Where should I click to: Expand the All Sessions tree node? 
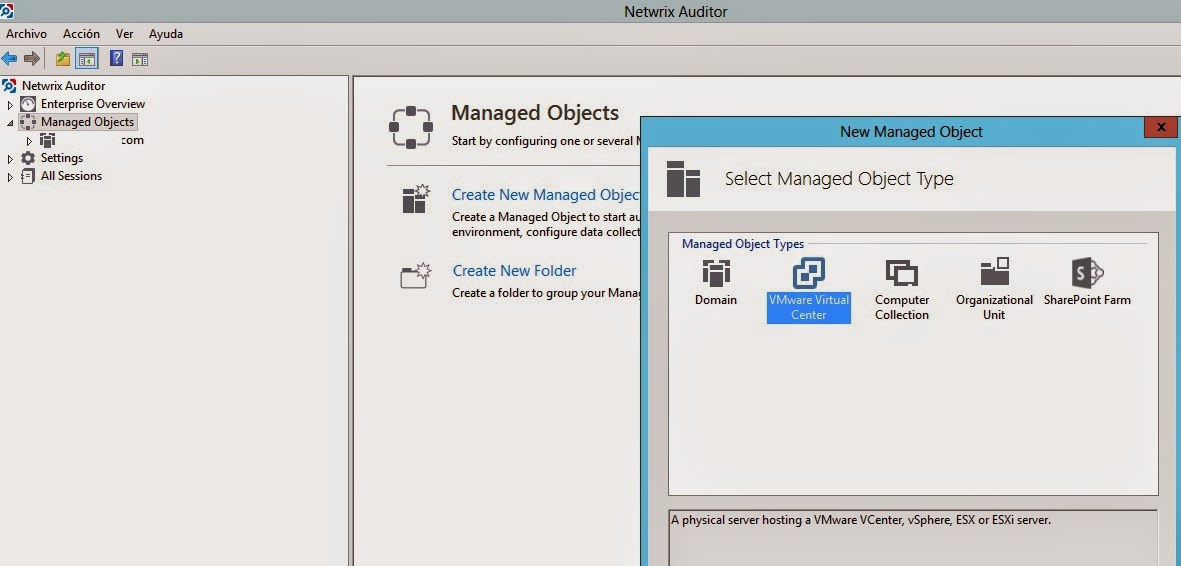pyautogui.click(x=11, y=177)
